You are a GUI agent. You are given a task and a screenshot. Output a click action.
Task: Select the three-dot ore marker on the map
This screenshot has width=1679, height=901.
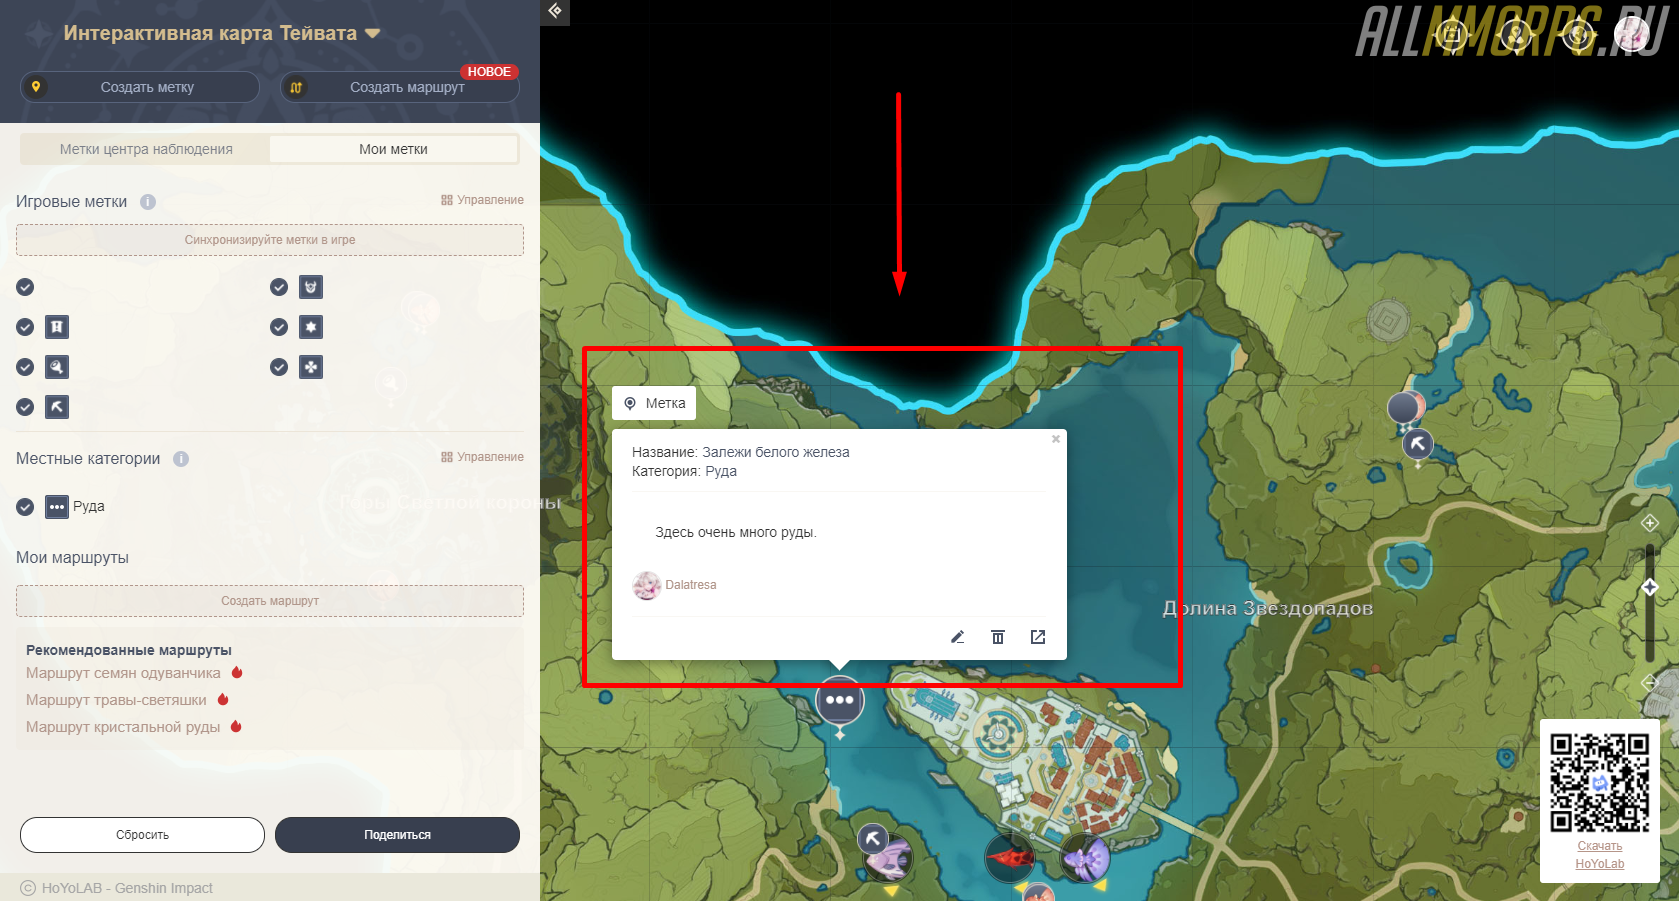pyautogui.click(x=840, y=701)
